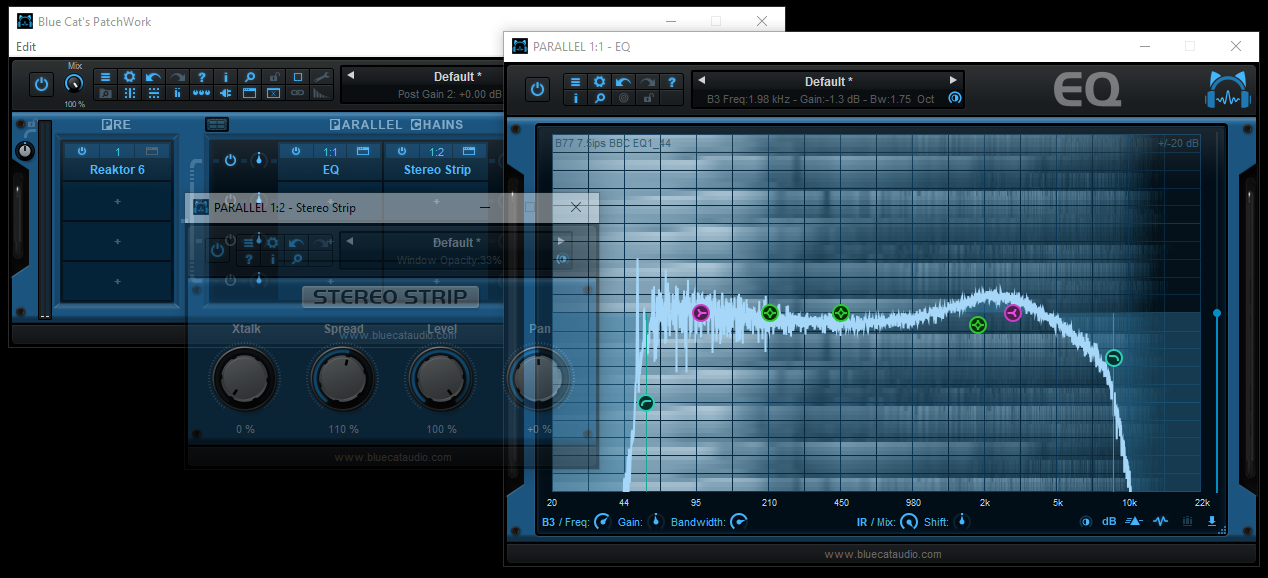Click PatchWork chain link icon

coord(298,93)
